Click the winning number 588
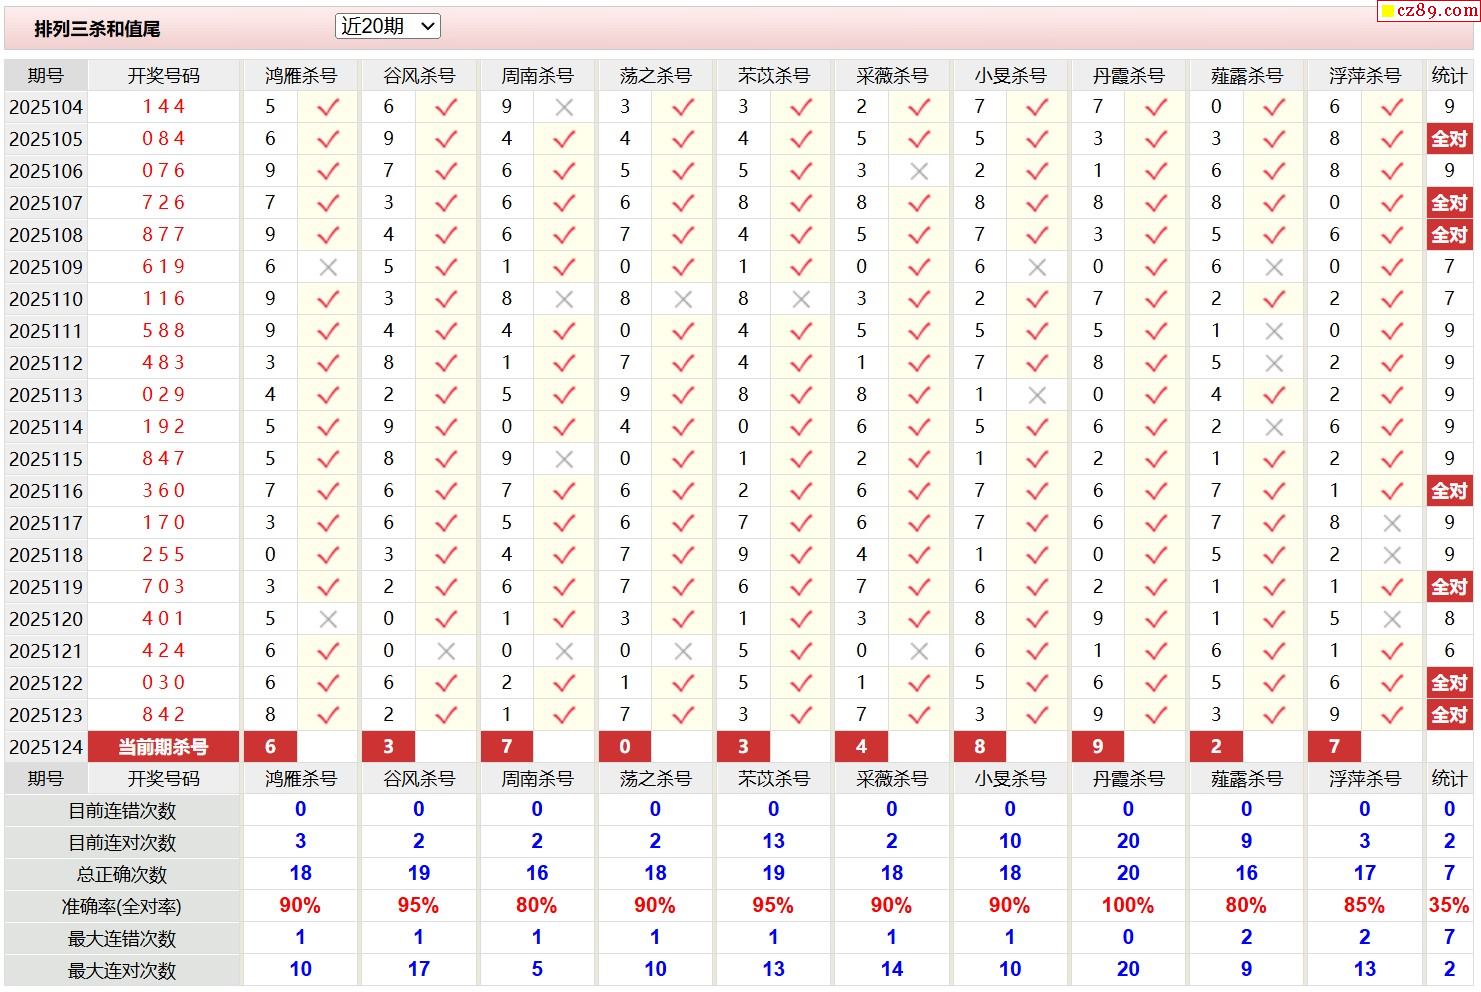The width and height of the screenshot is (1481, 992). 164,330
